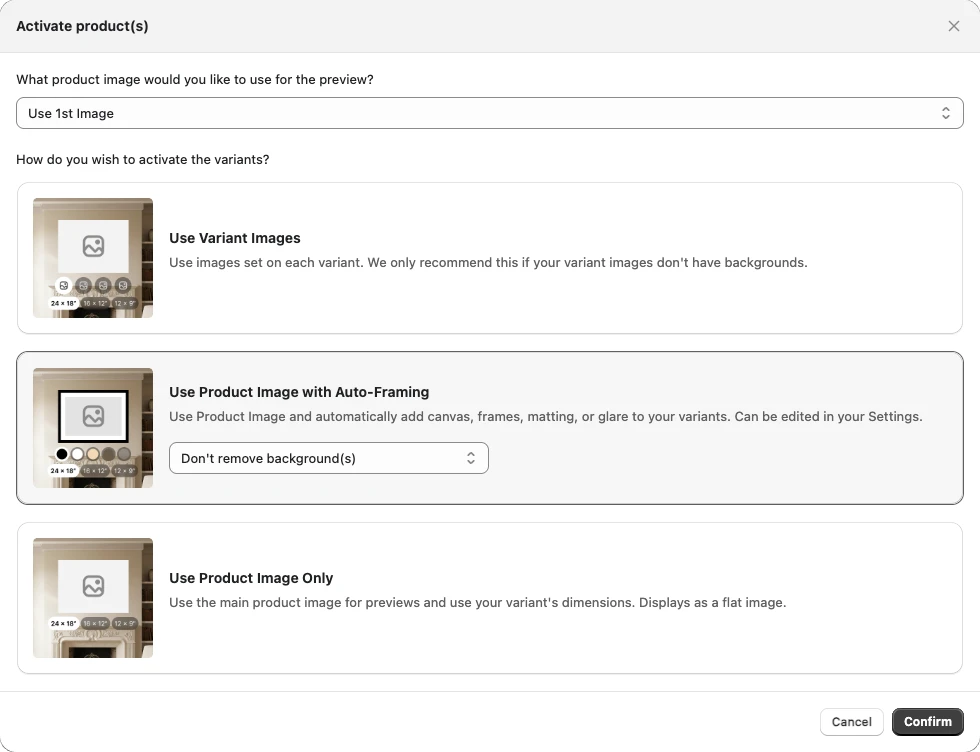Click the Variant Images preview thumbnail

point(93,258)
